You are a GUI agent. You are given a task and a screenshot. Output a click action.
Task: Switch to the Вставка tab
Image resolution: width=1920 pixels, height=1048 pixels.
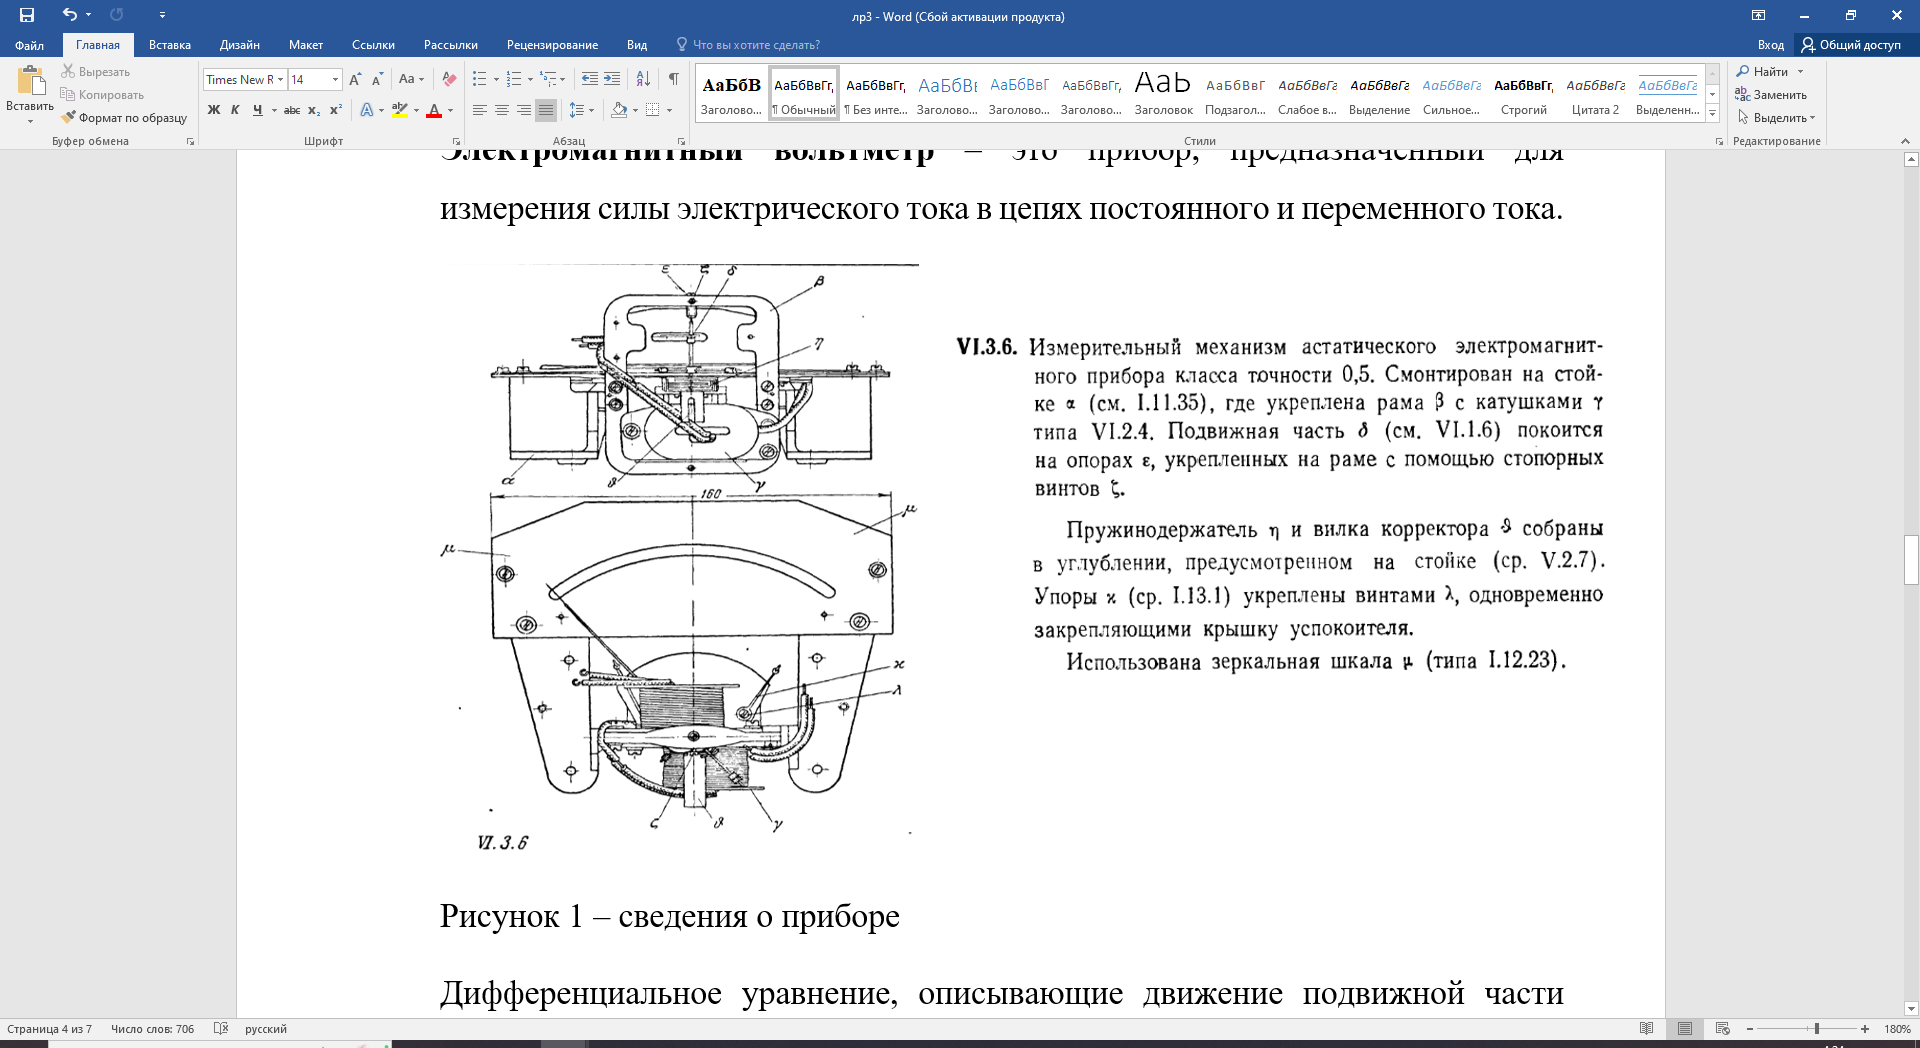click(x=170, y=45)
